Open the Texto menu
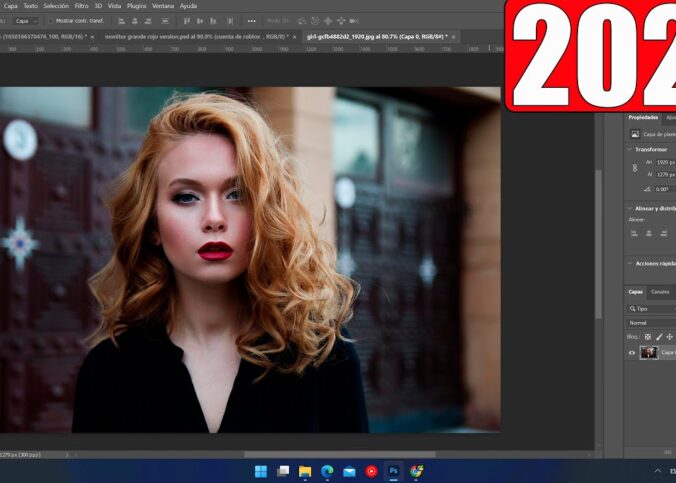Screen dimensions: 676x483 tap(30, 6)
